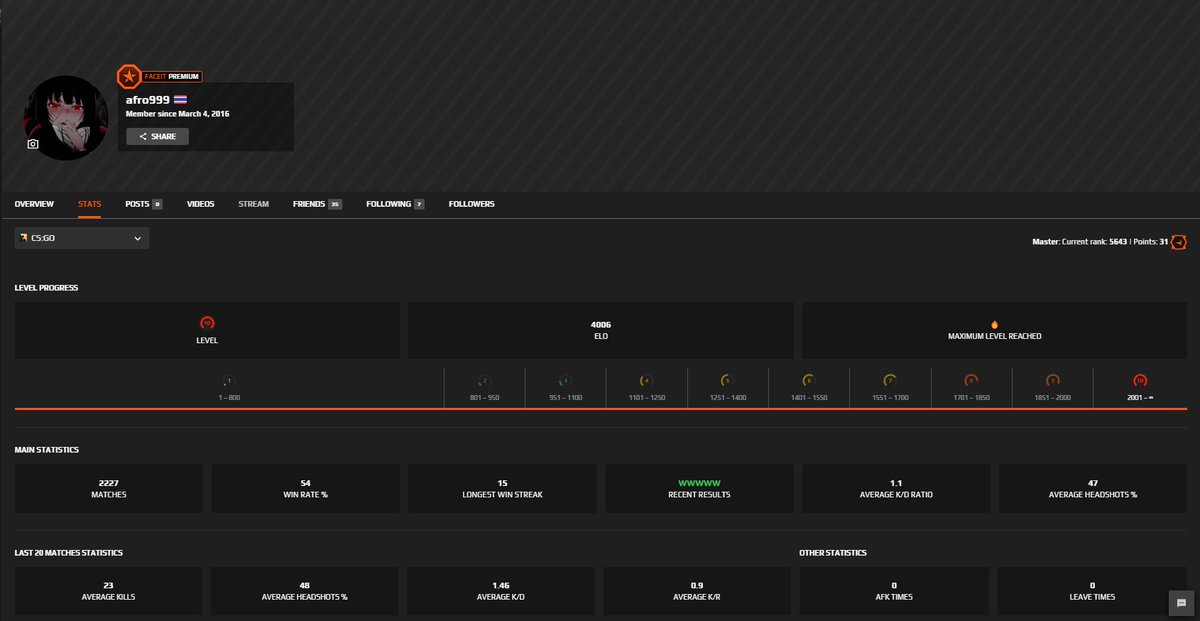Switch to the Overview tab
Screen dimensions: 1200x621
click(x=34, y=204)
